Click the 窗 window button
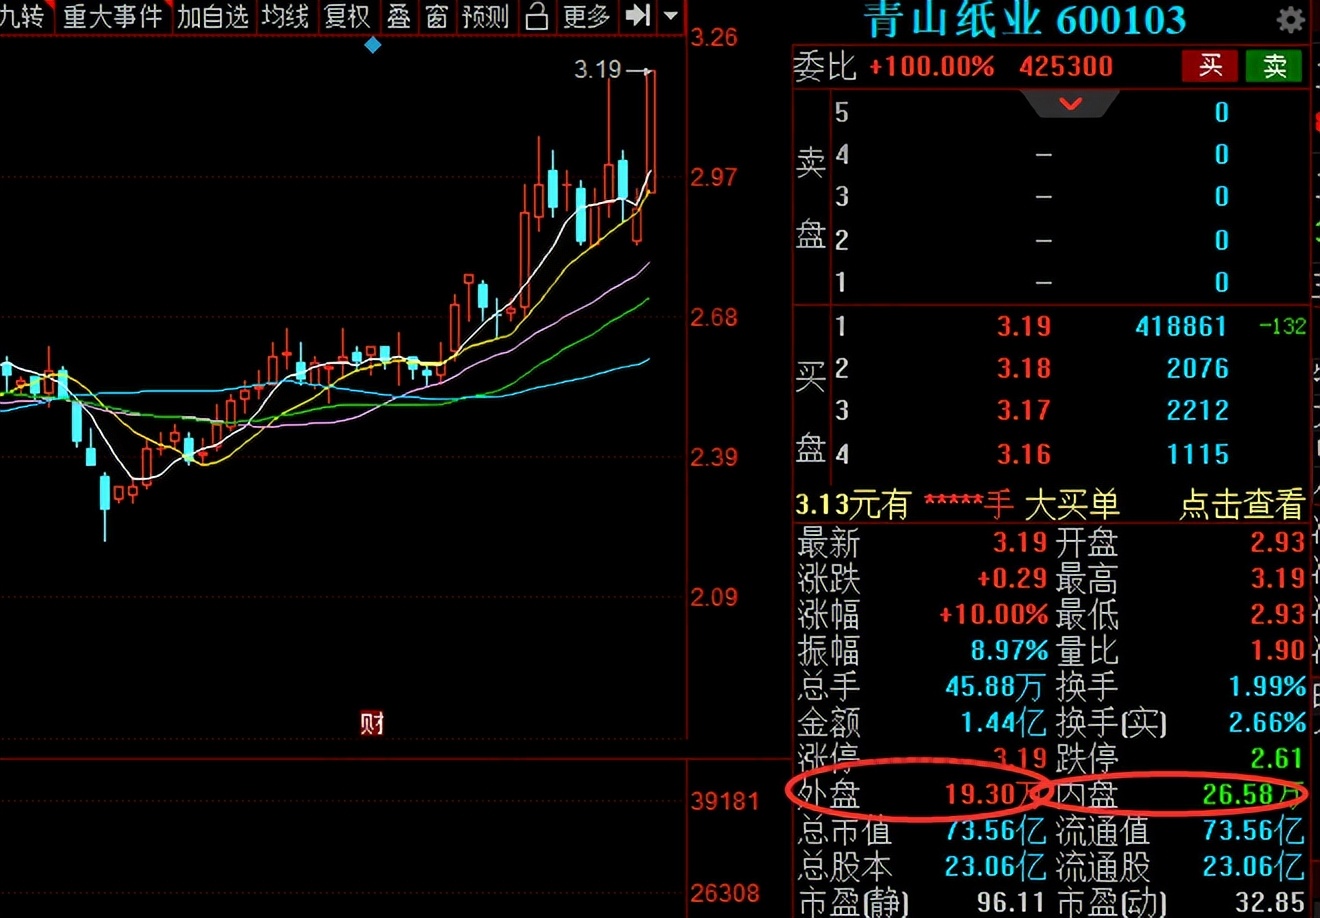The image size is (1320, 918). (x=436, y=16)
